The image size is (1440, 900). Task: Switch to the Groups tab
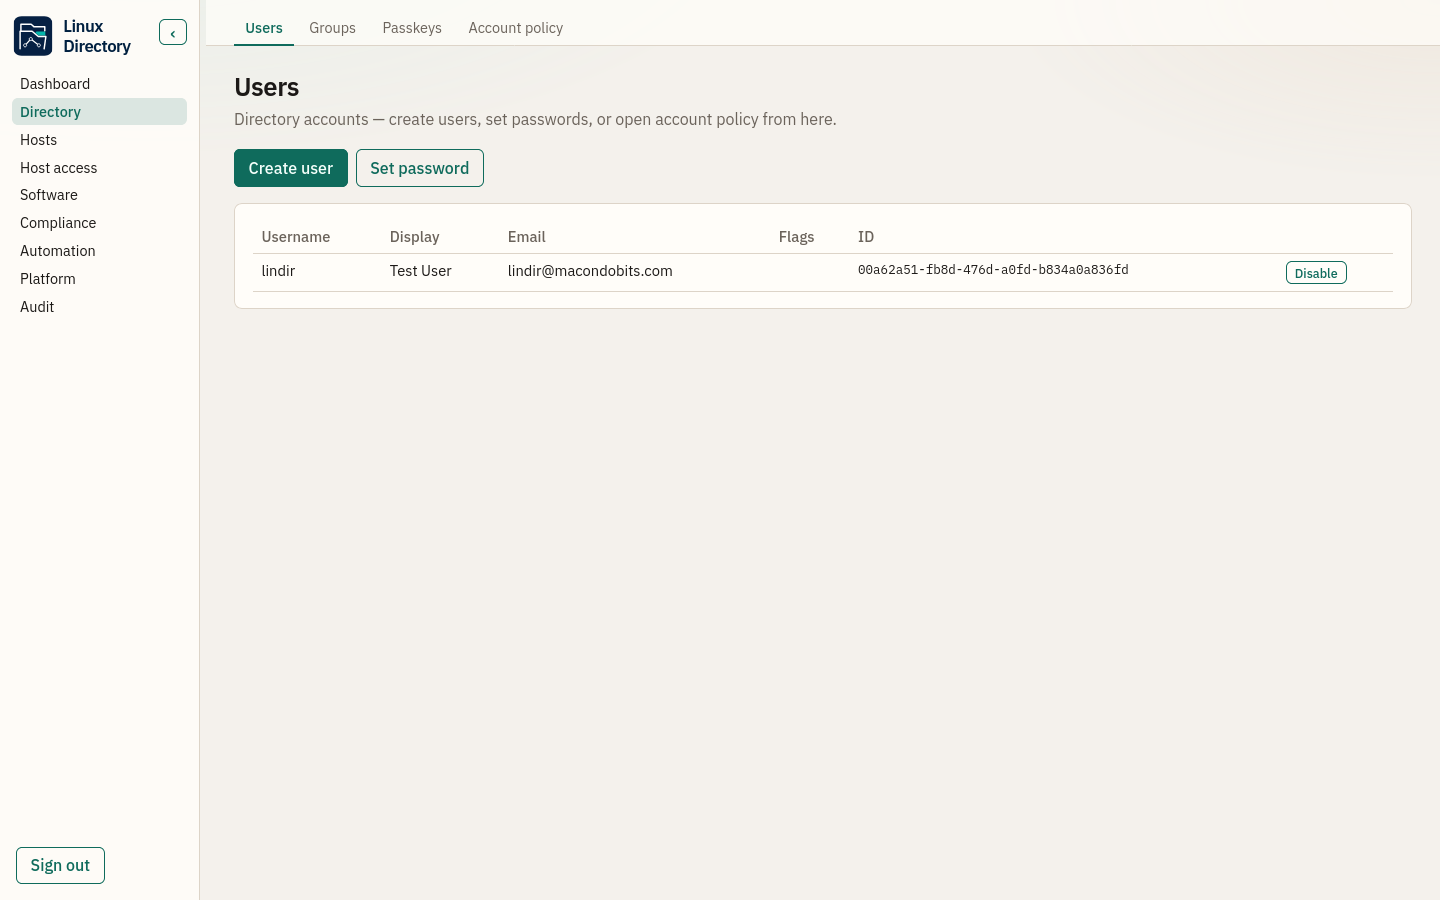[332, 28]
